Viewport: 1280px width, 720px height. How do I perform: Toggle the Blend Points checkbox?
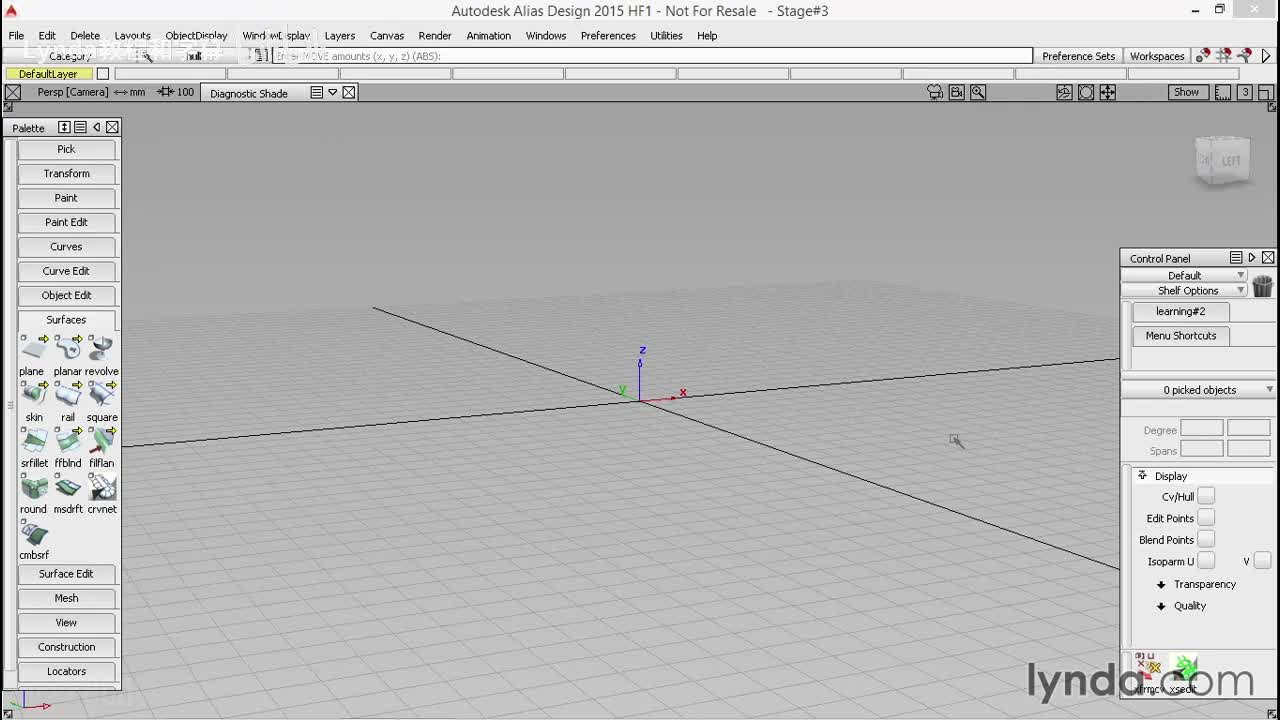tap(1206, 539)
